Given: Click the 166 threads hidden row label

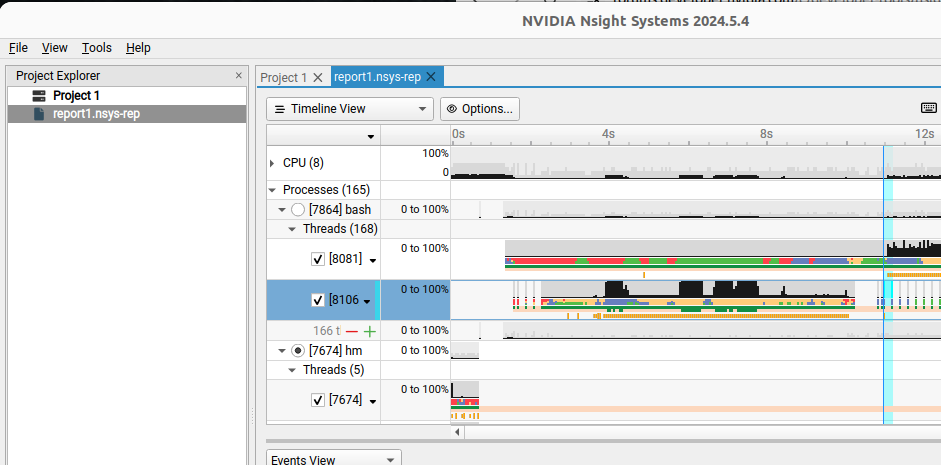Looking at the screenshot, I should 326,331.
